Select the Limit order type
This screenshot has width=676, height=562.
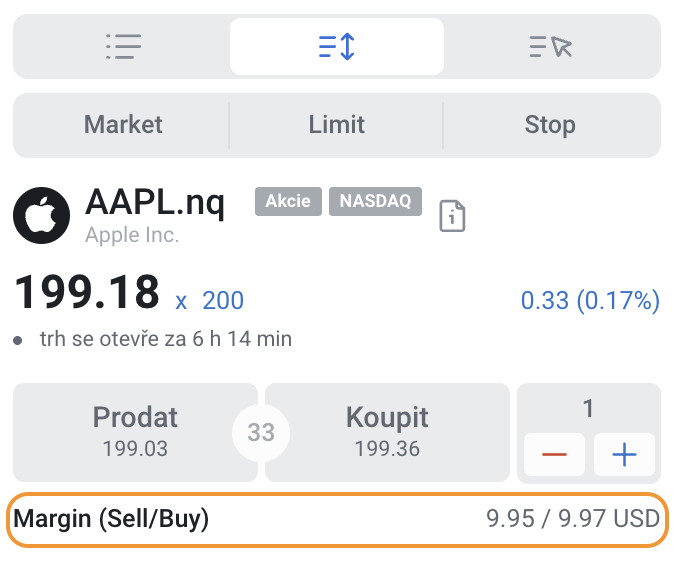(336, 125)
